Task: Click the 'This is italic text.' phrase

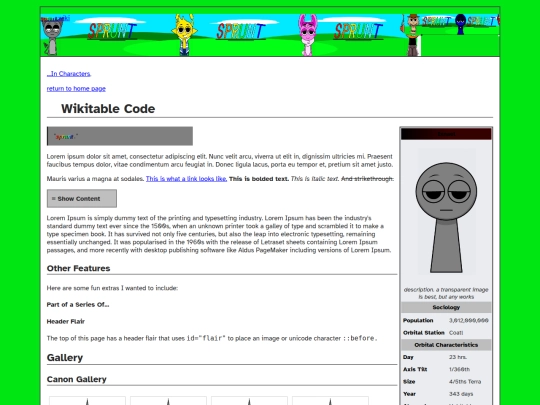Action: (315, 179)
